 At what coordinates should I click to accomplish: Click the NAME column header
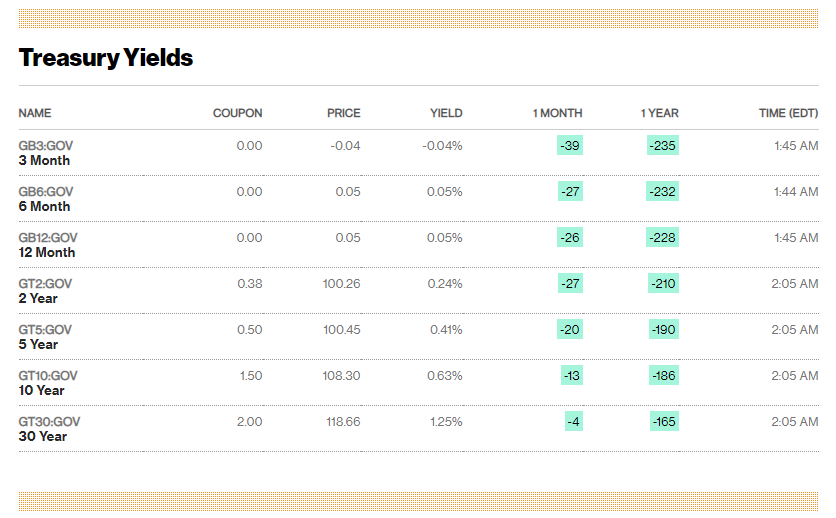click(35, 113)
